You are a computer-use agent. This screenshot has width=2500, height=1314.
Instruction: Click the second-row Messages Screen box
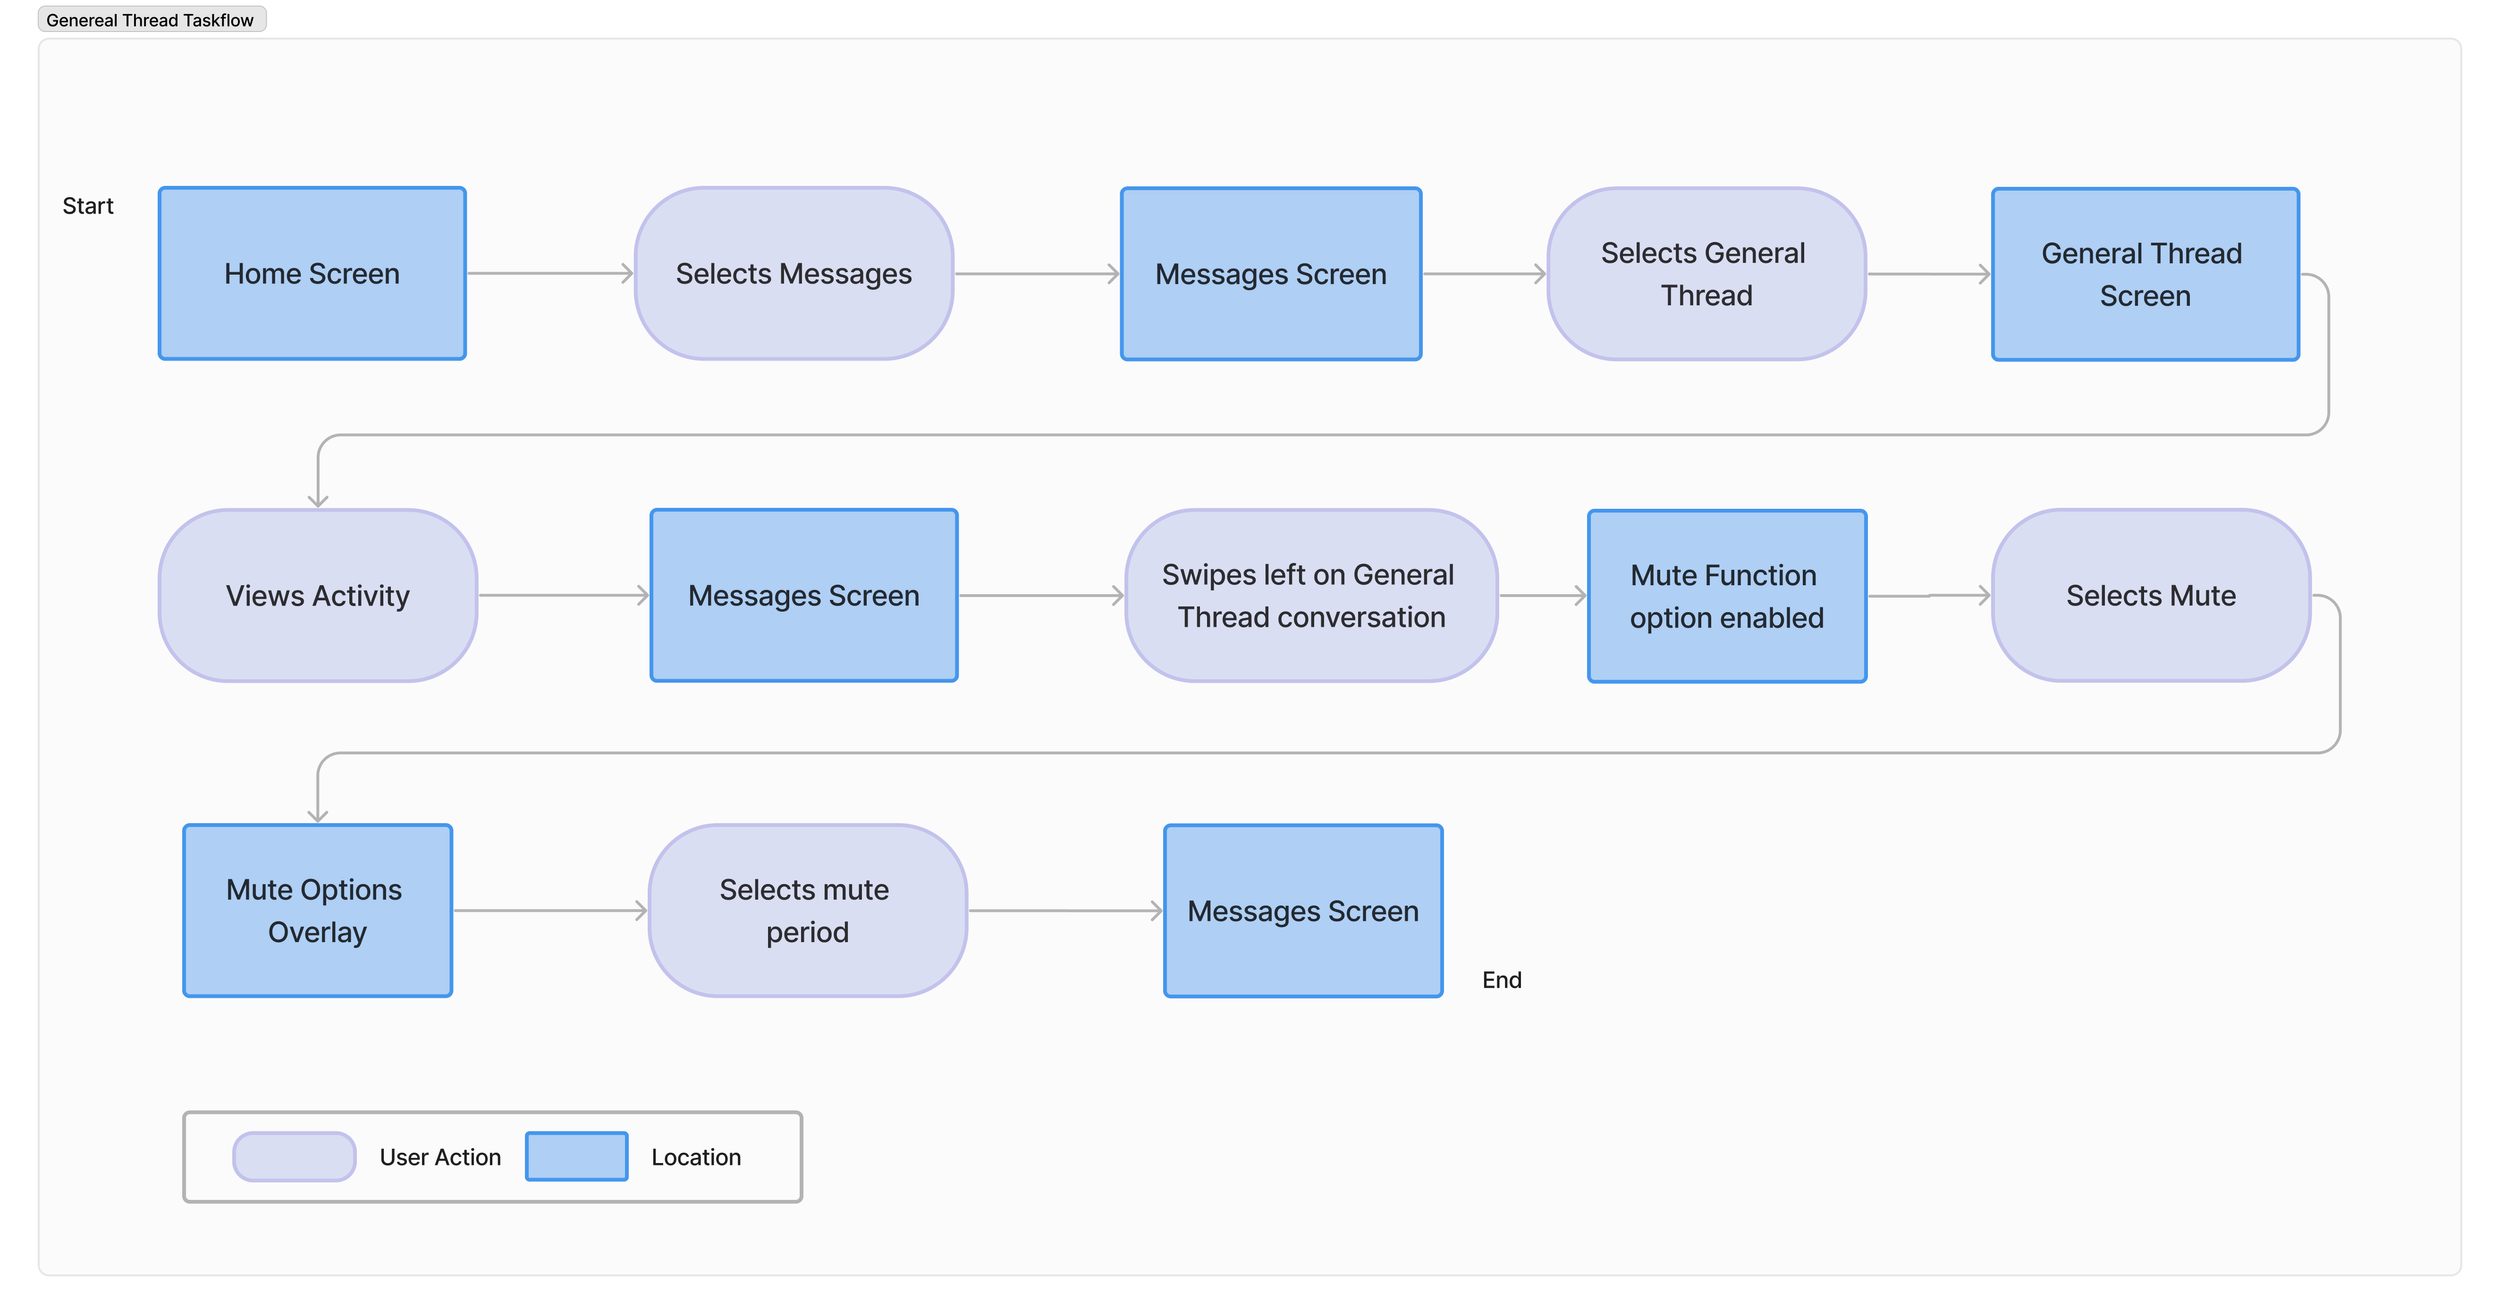(x=803, y=596)
